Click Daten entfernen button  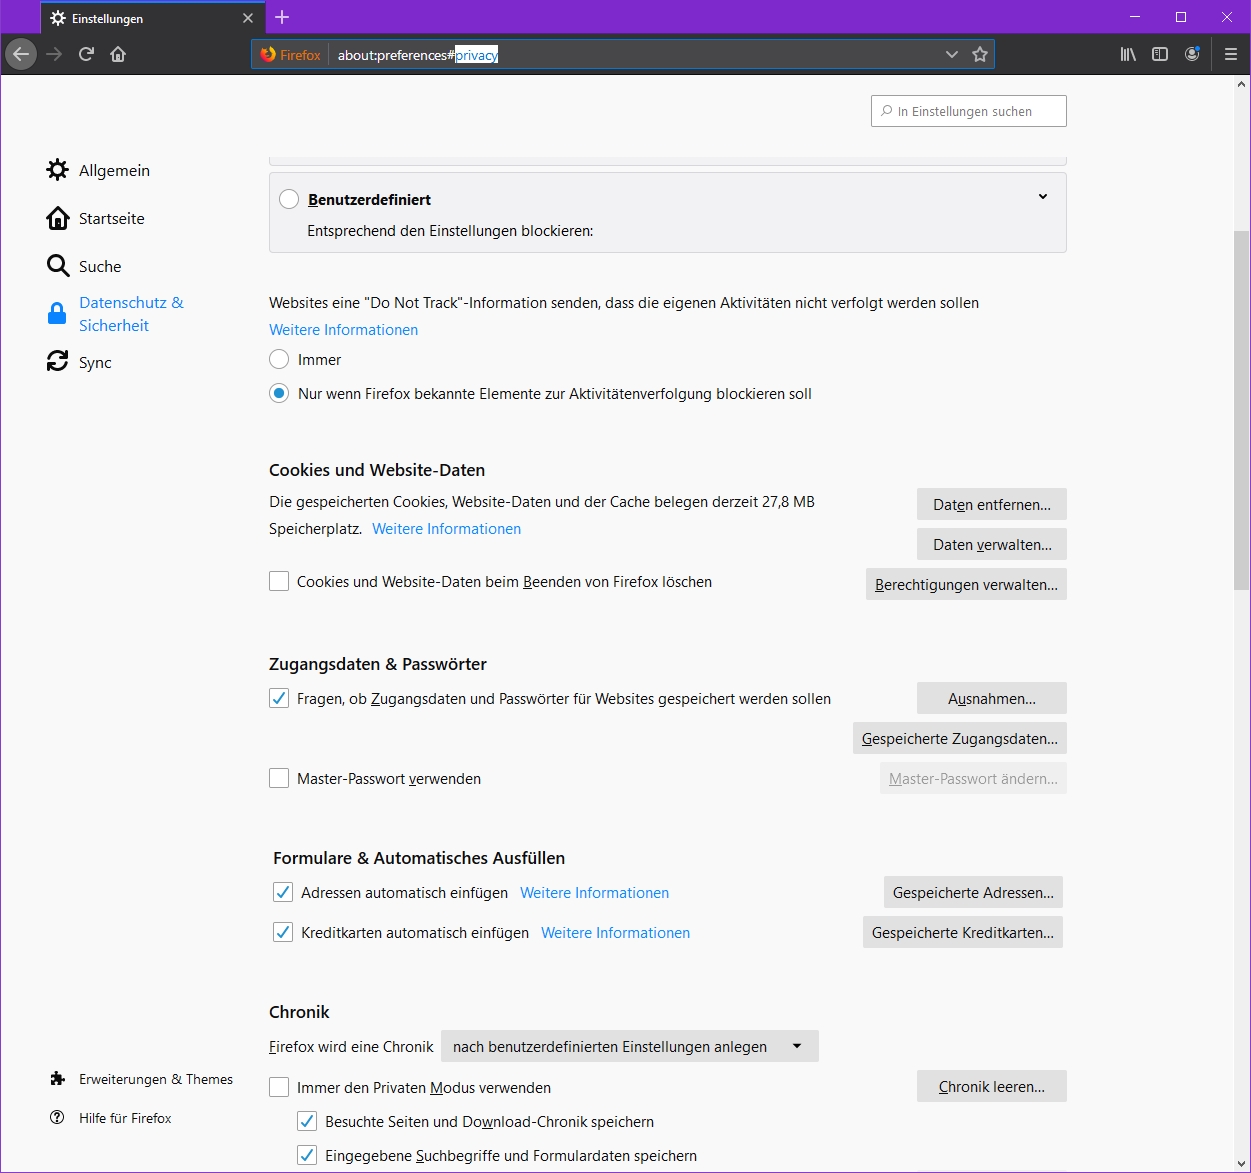pos(992,504)
